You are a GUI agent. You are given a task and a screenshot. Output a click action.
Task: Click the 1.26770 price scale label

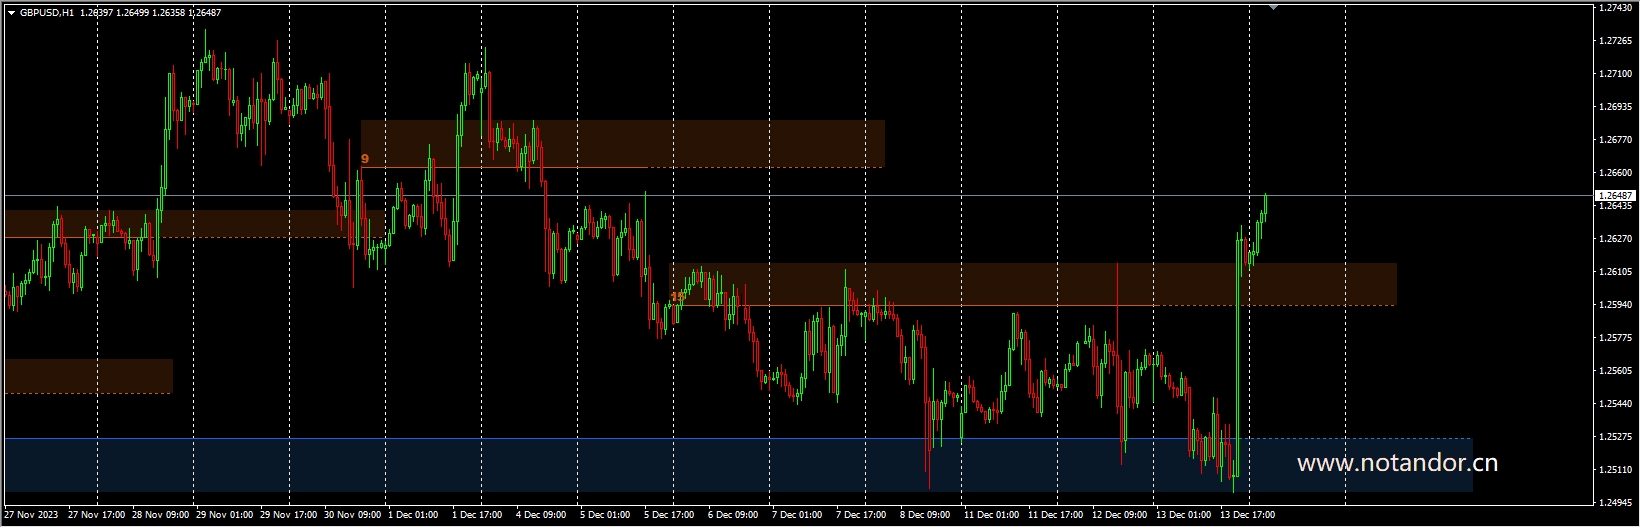click(1616, 140)
